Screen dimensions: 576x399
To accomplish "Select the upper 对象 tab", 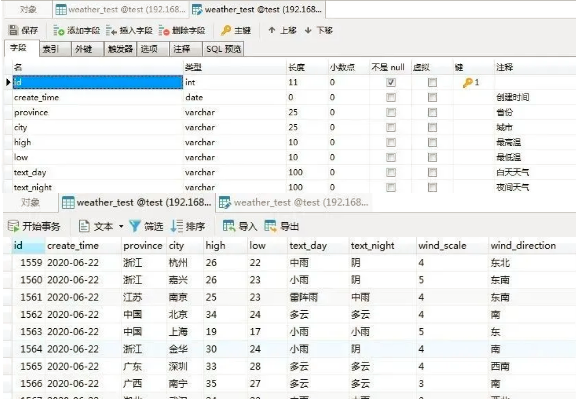I will click(x=28, y=10).
